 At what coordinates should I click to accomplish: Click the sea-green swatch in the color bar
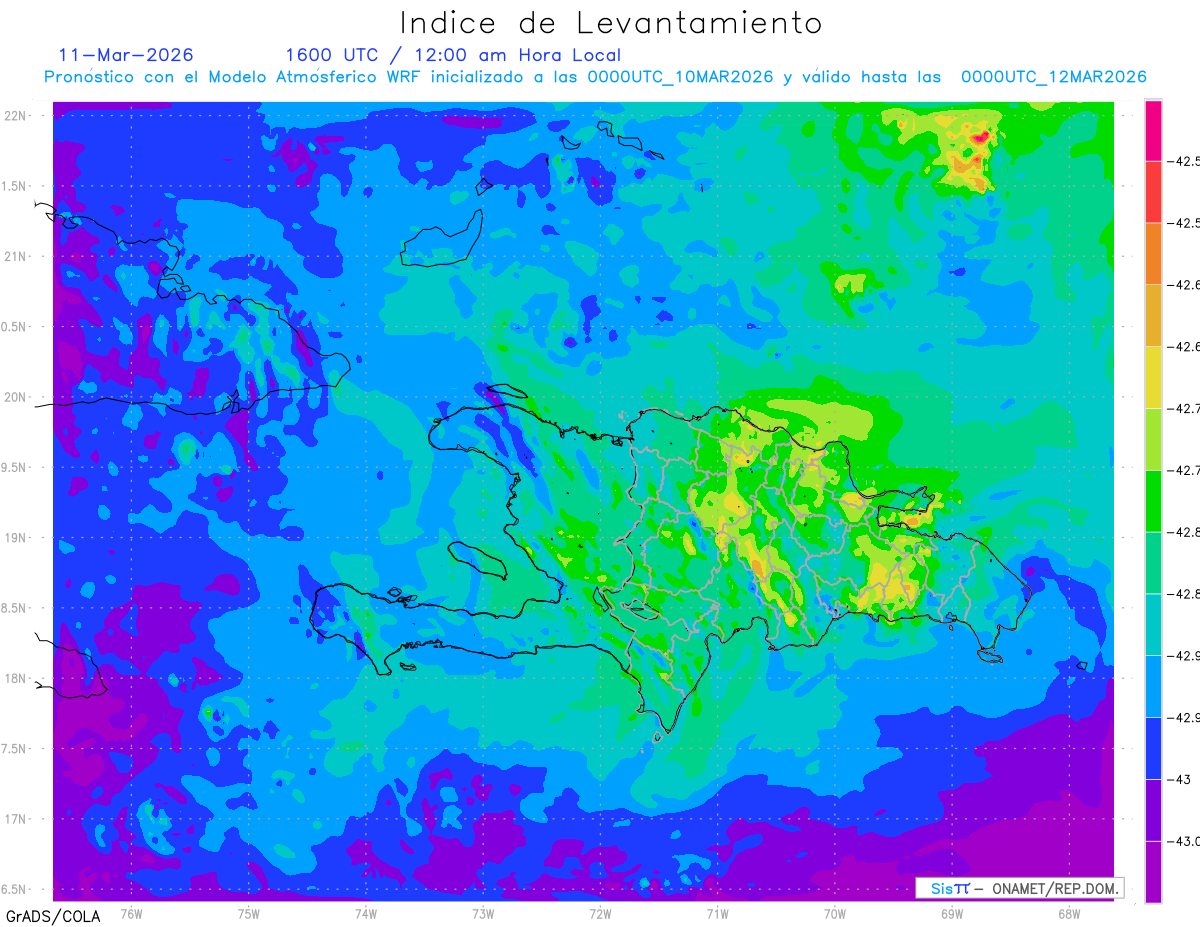(1153, 563)
